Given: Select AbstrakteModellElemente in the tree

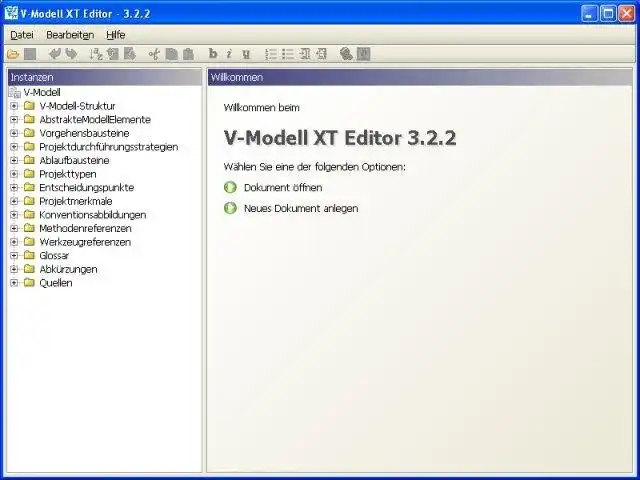Looking at the screenshot, I should click(95, 120).
